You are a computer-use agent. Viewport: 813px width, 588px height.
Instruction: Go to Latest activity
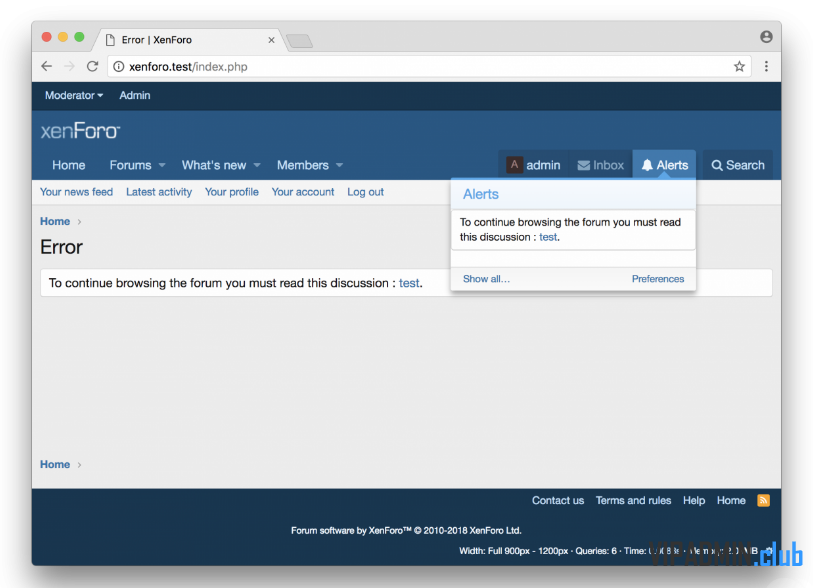159,192
